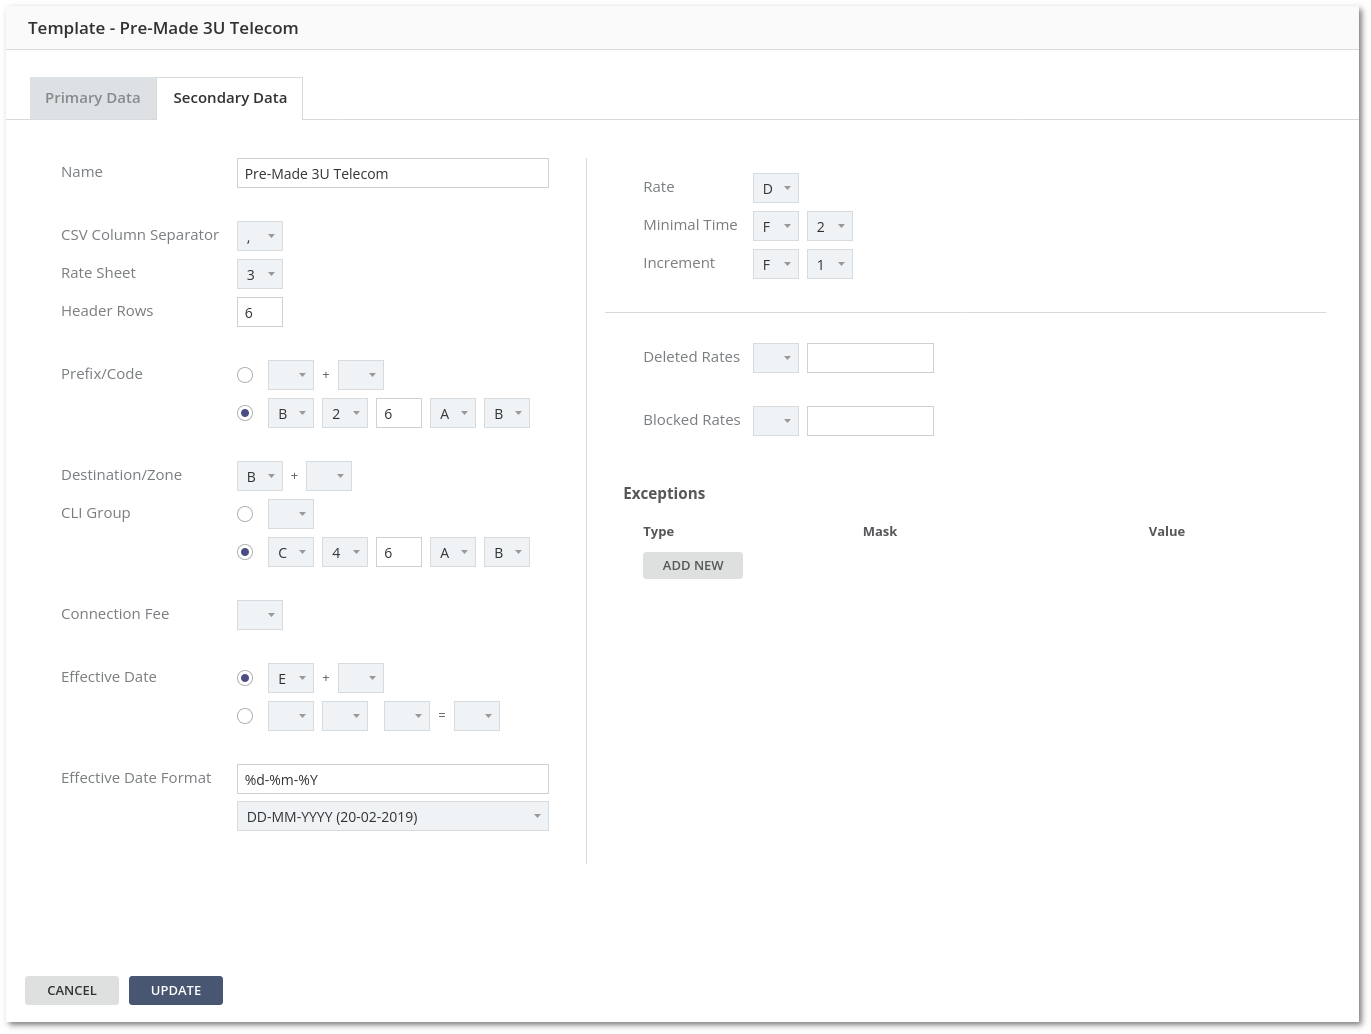The width and height of the screenshot is (1371, 1034).
Task: Switch to the Primary Data tab
Action: (x=93, y=98)
